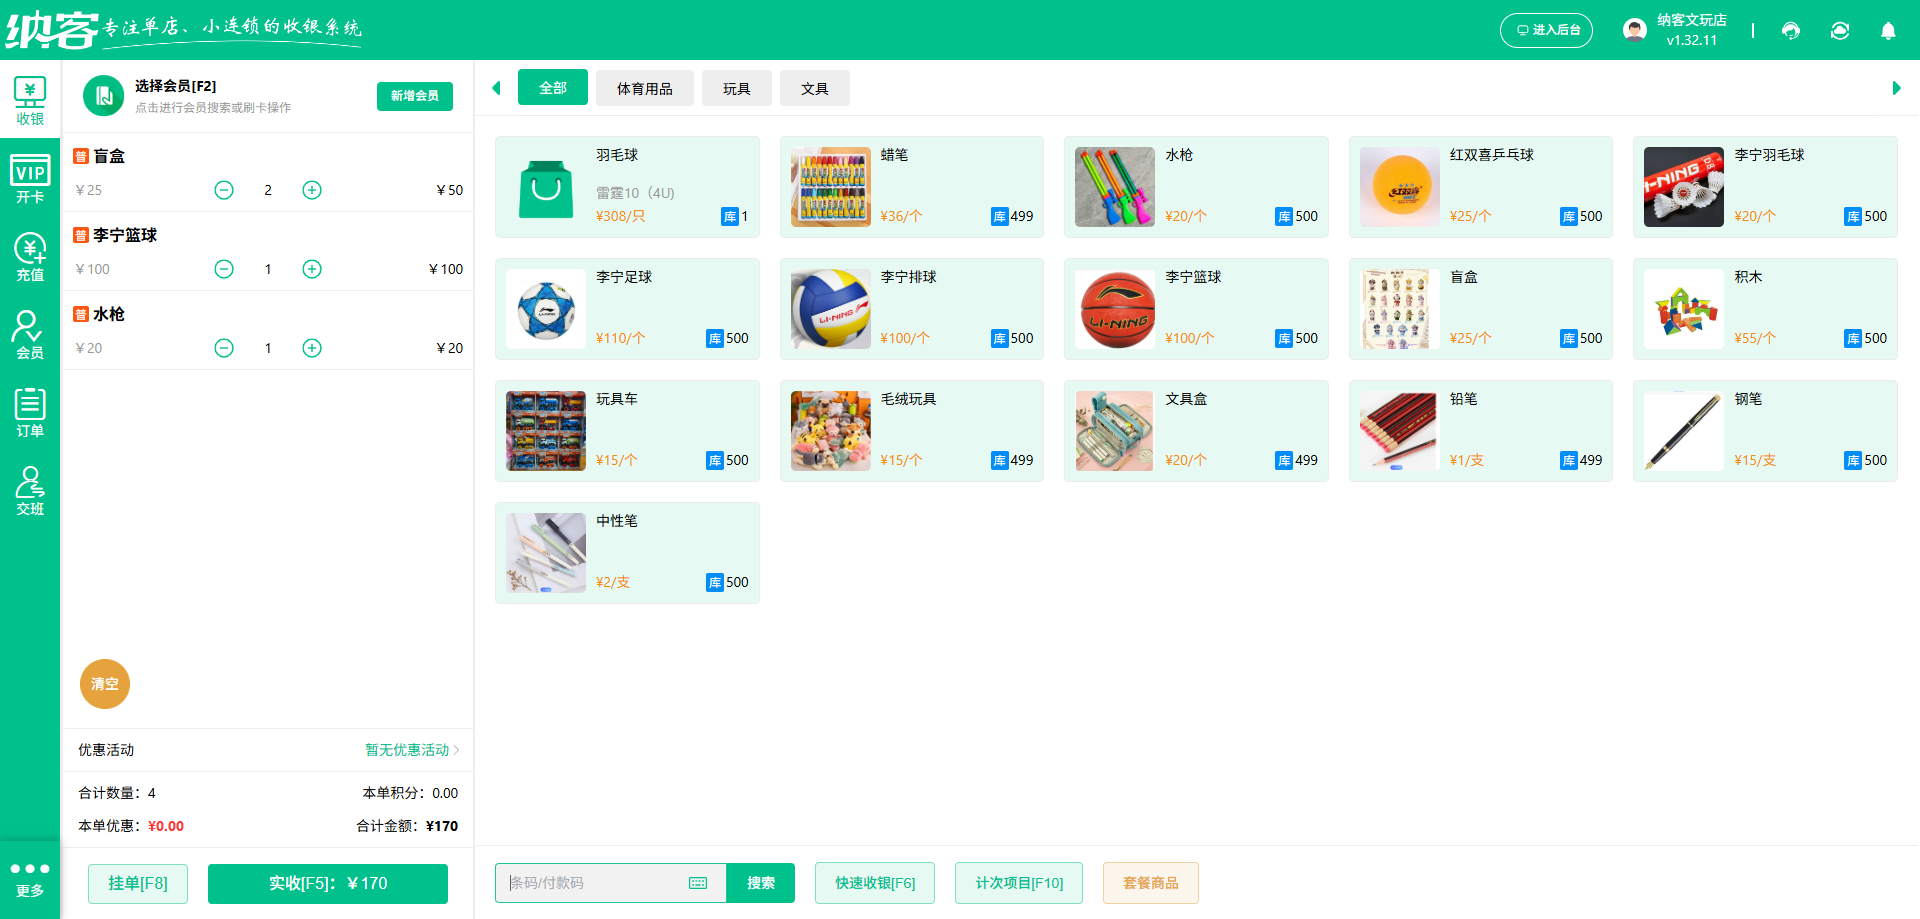Viewport: 1920px width, 919px height.
Task: Switch to the 体育用品 sports goods tab
Action: [644, 88]
